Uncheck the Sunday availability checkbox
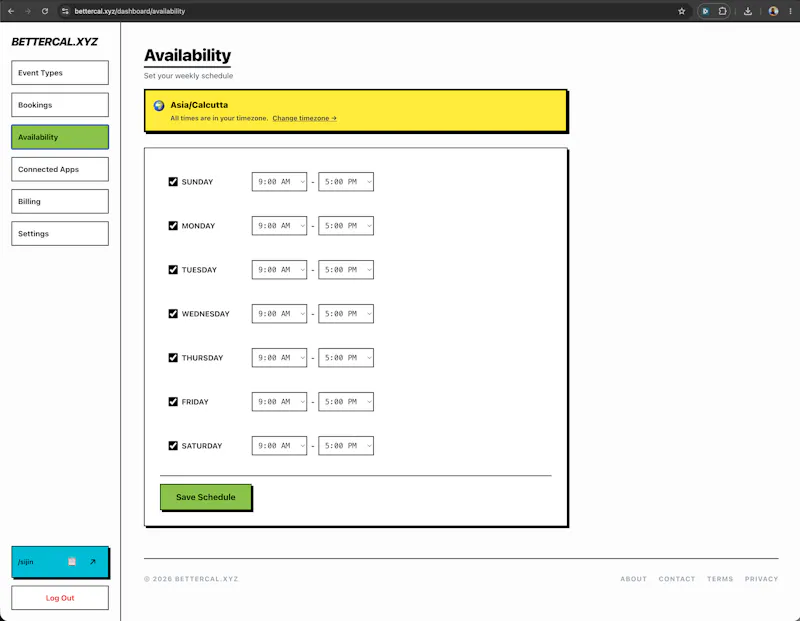 [173, 182]
